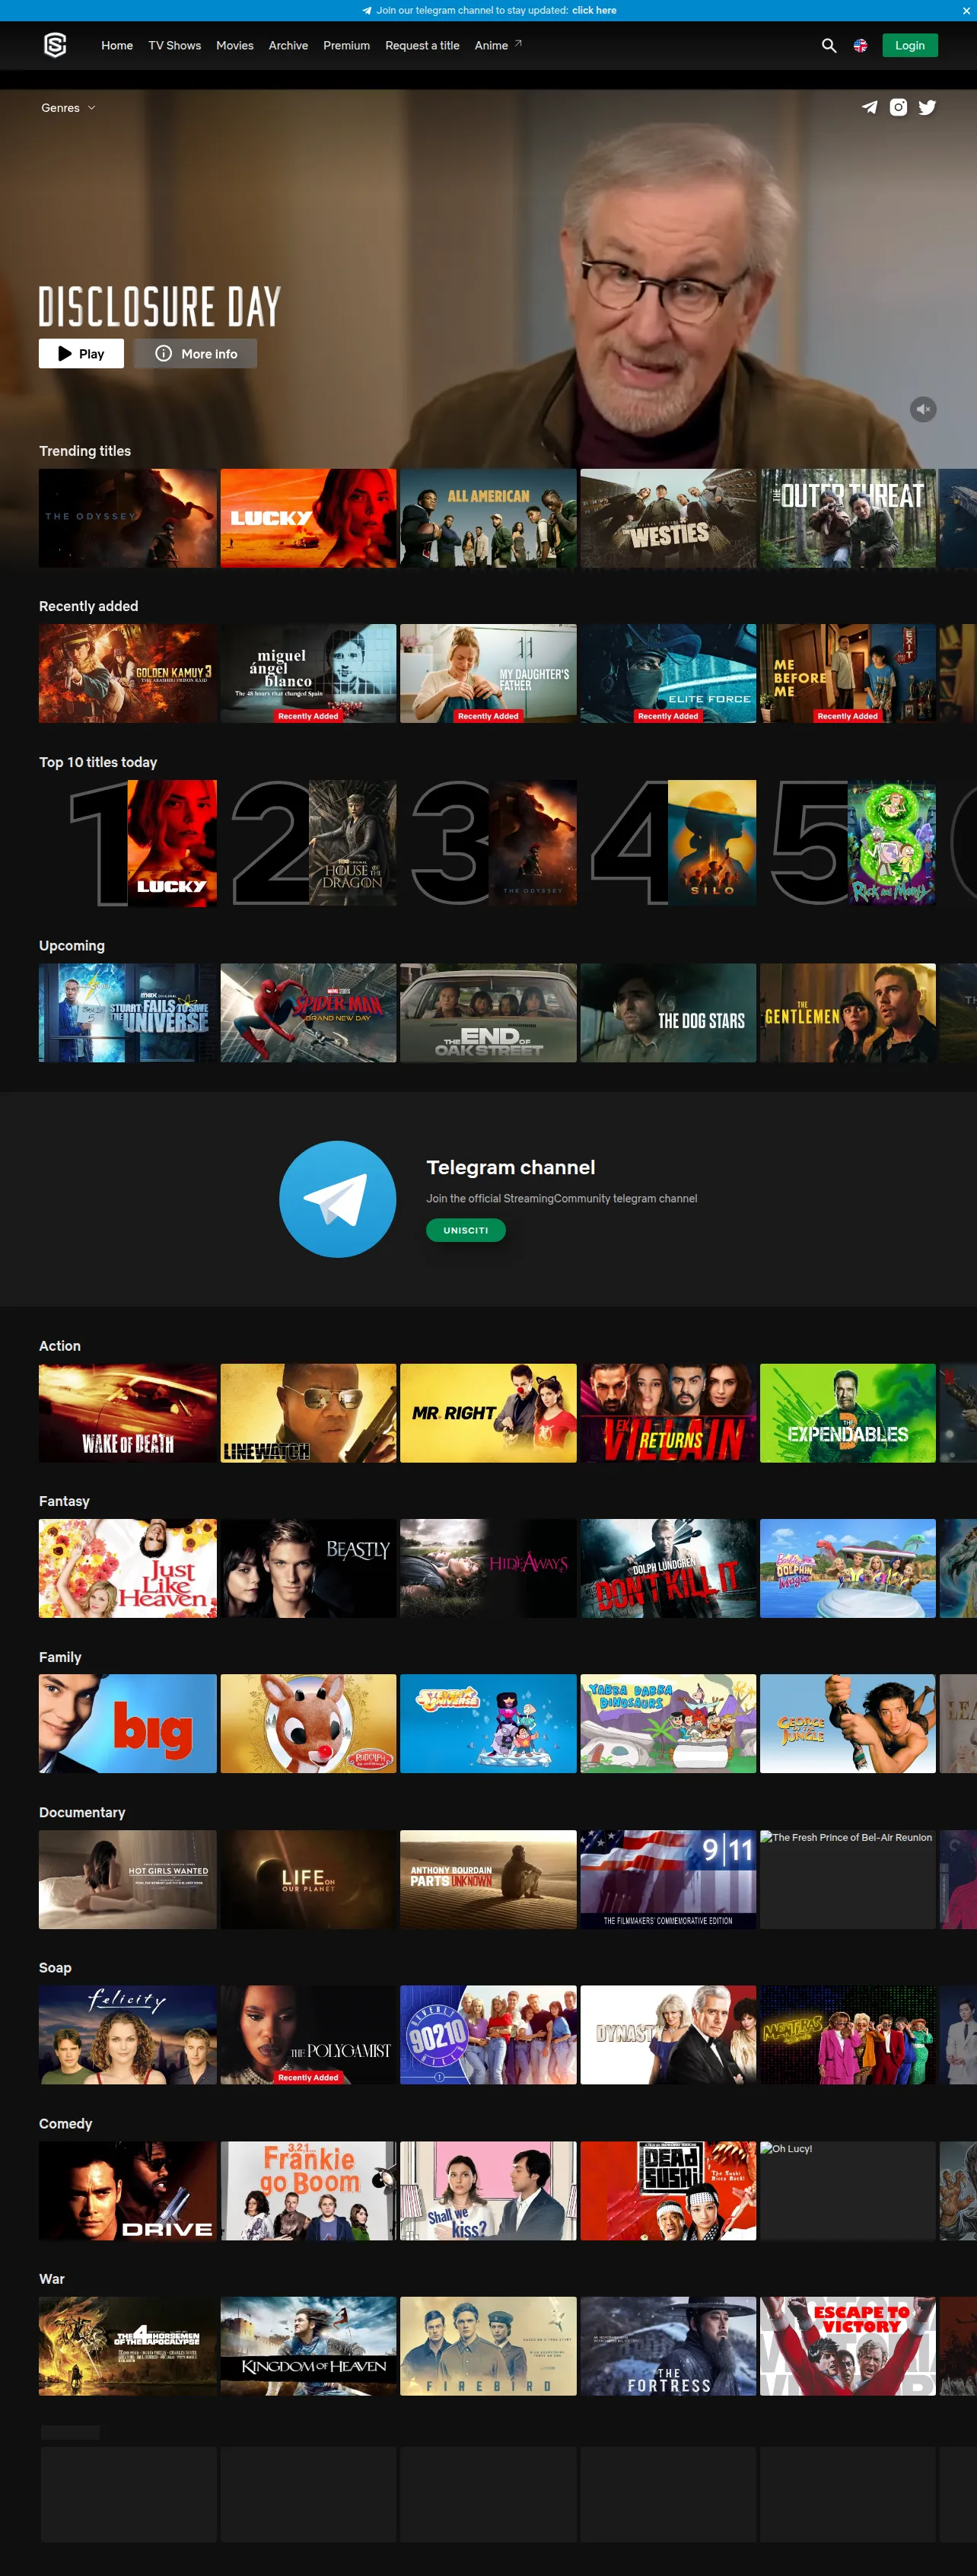Play Disclosure Day
This screenshot has height=2576, width=977.
pyautogui.click(x=81, y=353)
